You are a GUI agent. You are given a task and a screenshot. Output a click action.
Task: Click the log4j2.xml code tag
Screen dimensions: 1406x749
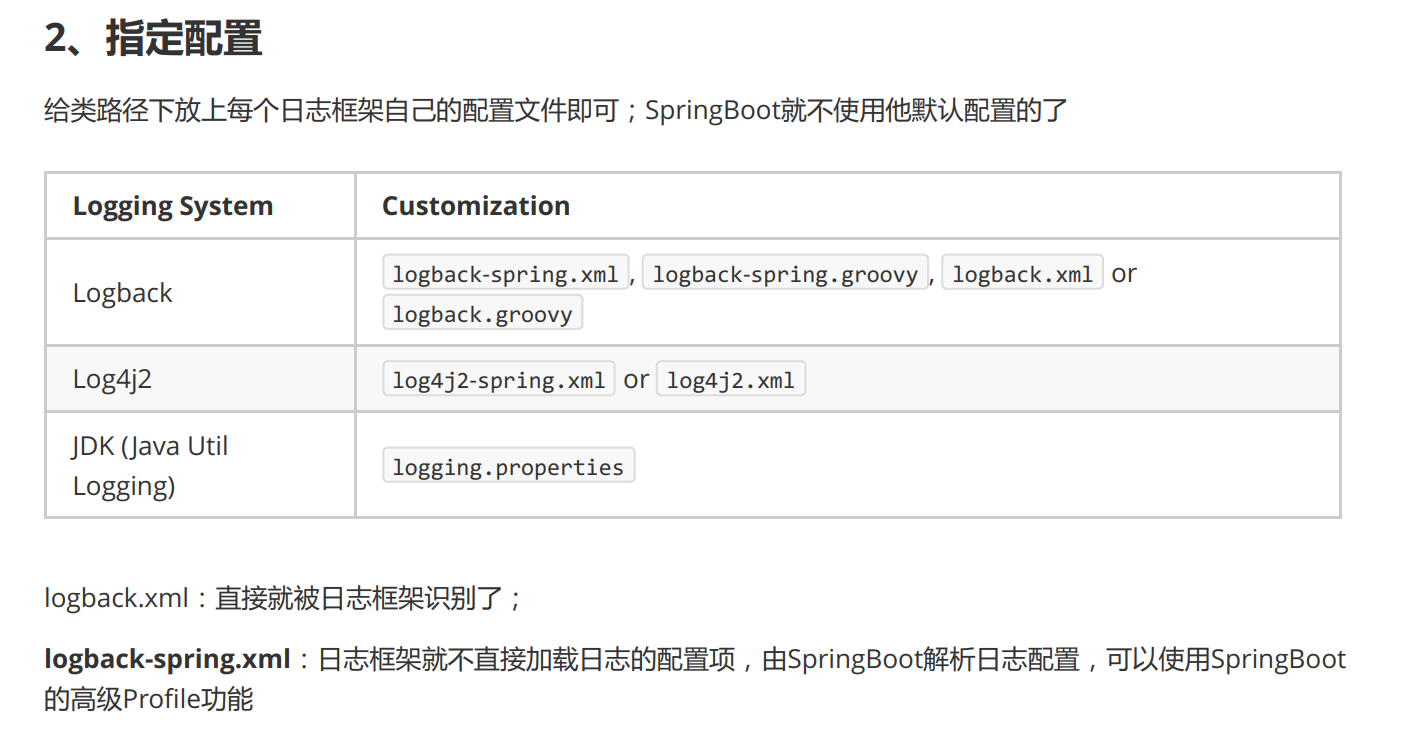[730, 380]
